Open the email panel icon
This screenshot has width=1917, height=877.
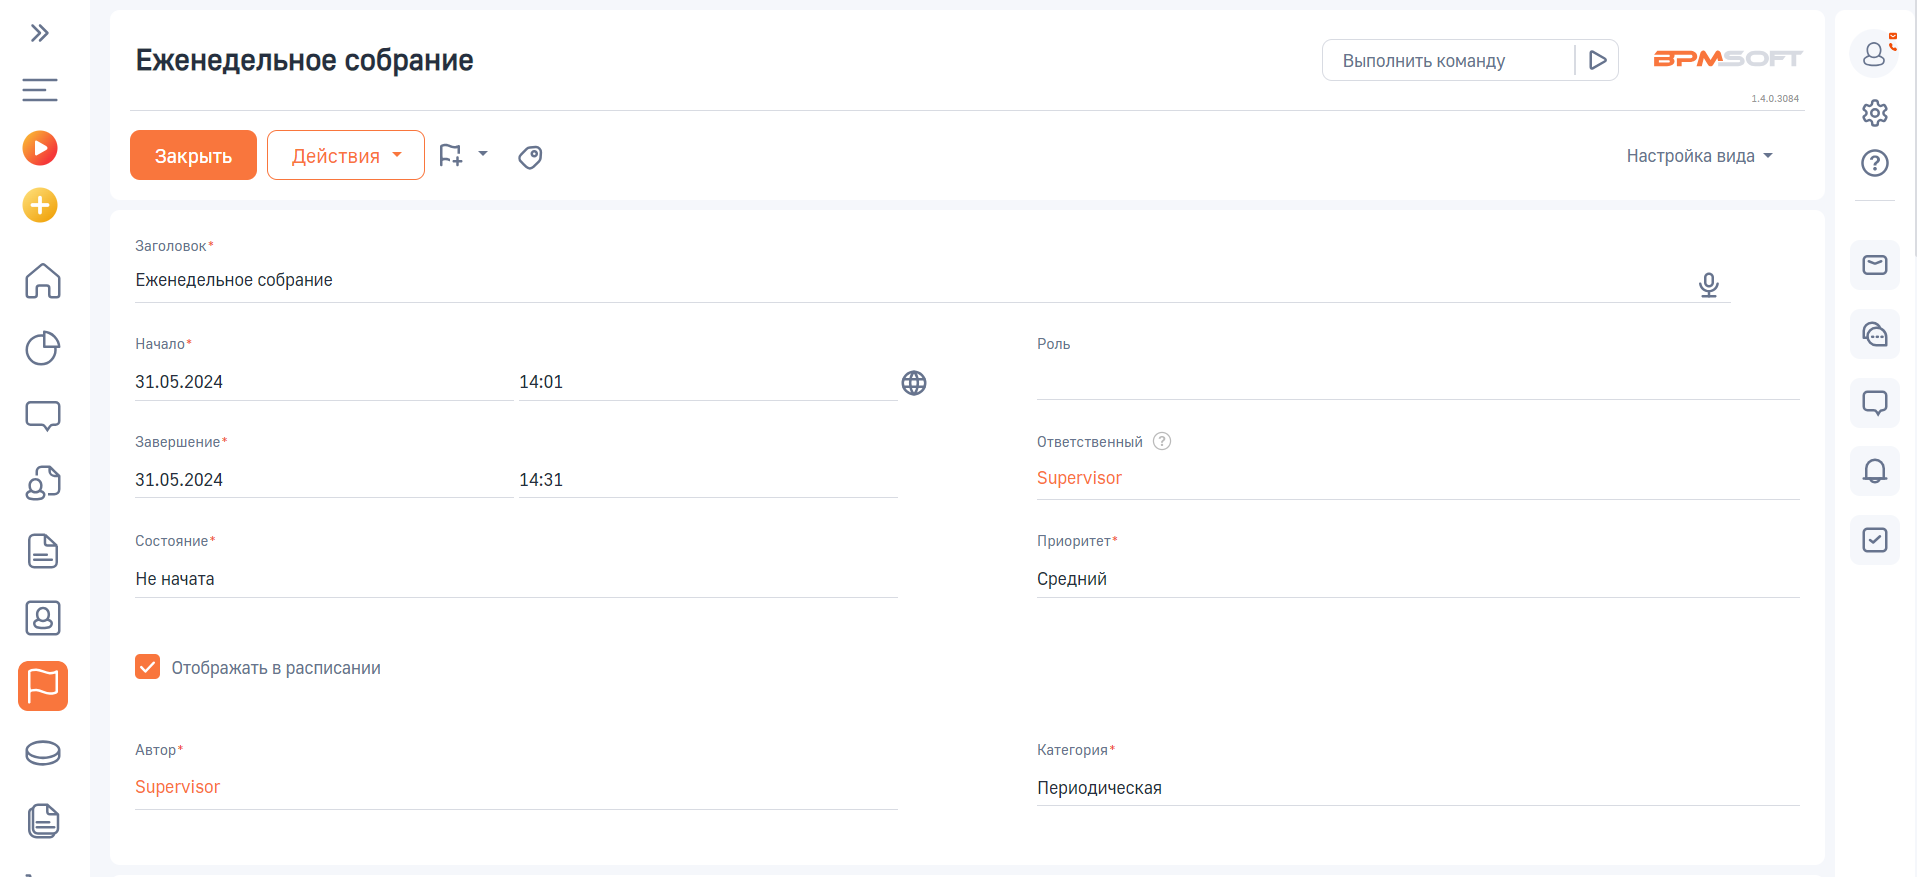pyautogui.click(x=1874, y=265)
